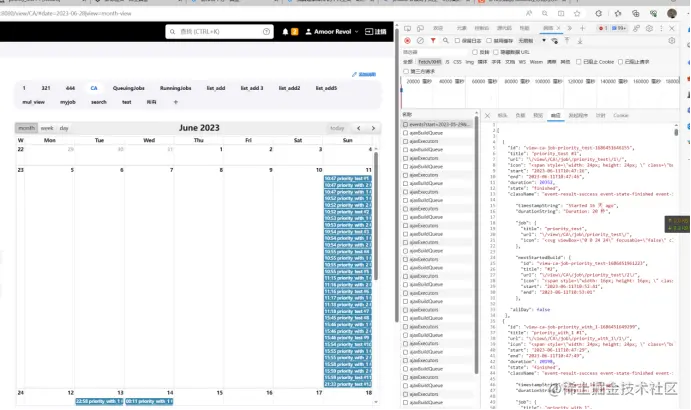Filter requests by Img type
The height and width of the screenshot is (410, 691).
470,62
